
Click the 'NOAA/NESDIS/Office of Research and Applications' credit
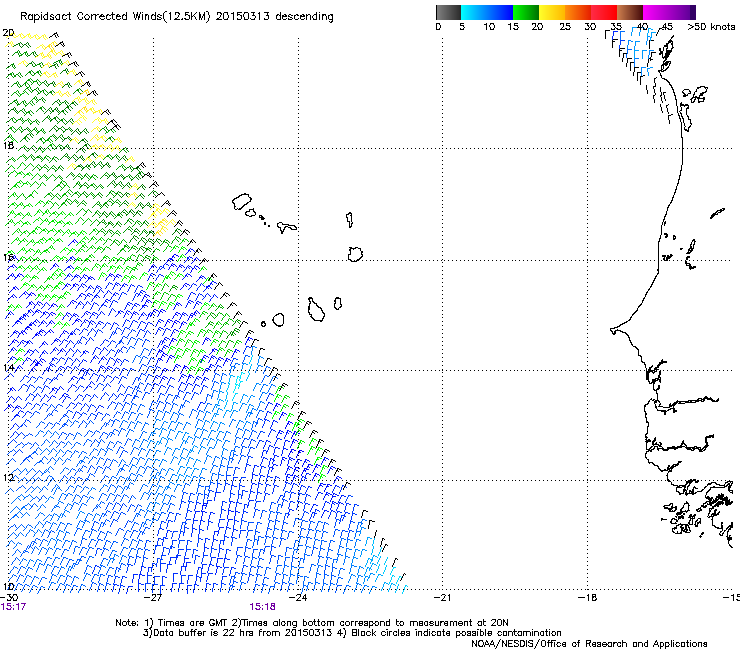(x=589, y=644)
